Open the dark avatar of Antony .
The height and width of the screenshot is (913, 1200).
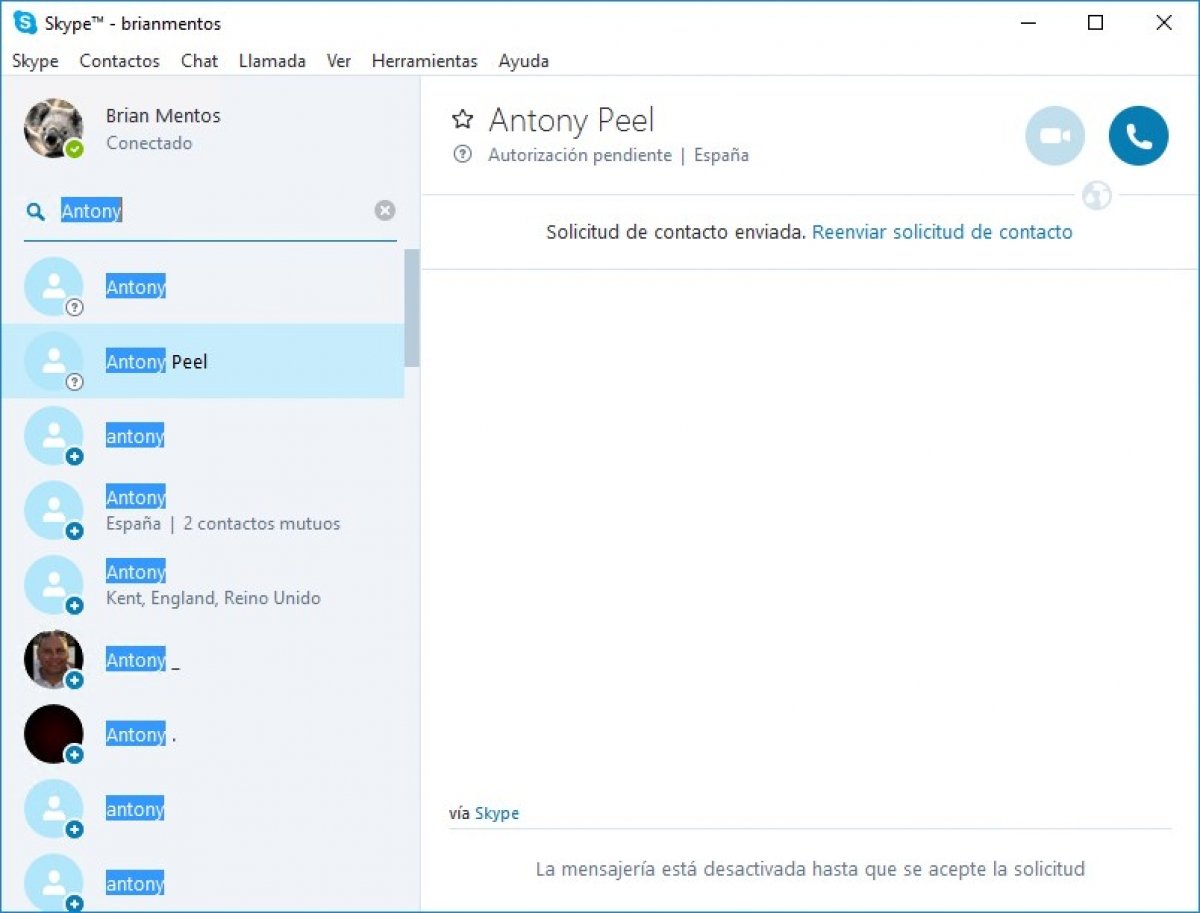53,734
